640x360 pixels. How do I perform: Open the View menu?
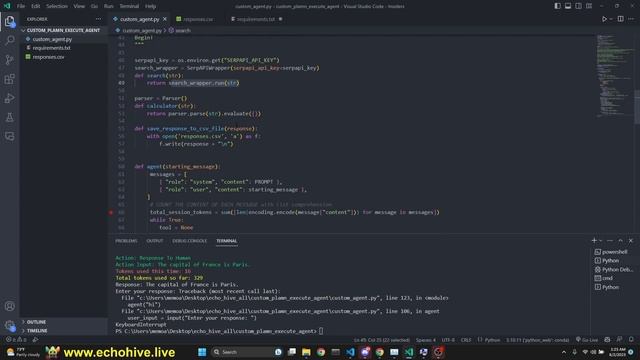pyautogui.click(x=79, y=6)
